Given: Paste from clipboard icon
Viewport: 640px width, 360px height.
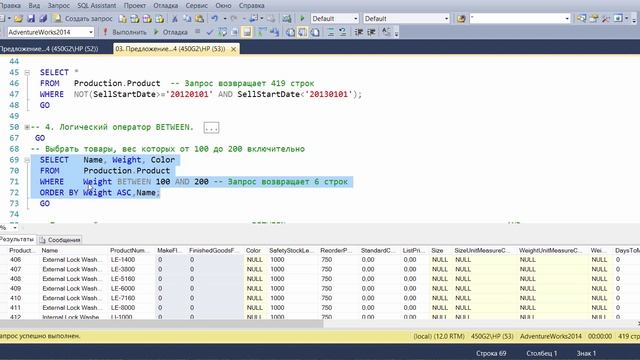Looking at the screenshot, I should click(200, 19).
